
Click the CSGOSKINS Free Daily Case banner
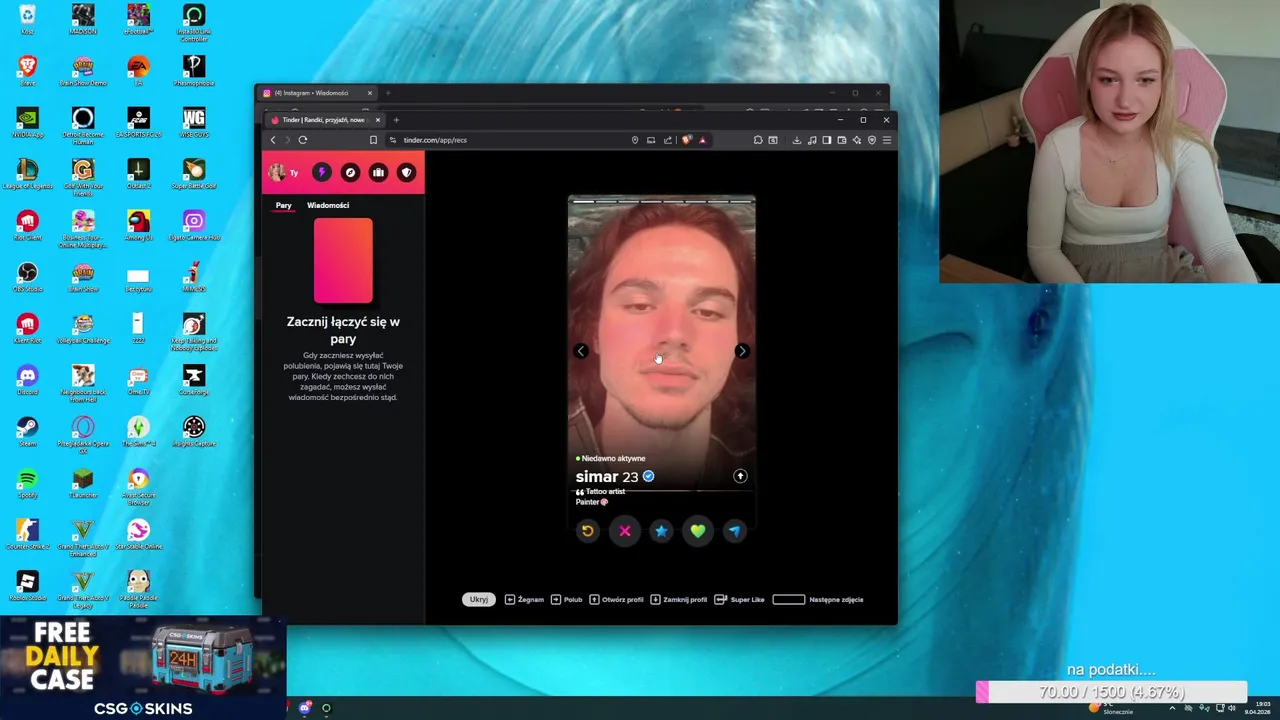click(143, 667)
